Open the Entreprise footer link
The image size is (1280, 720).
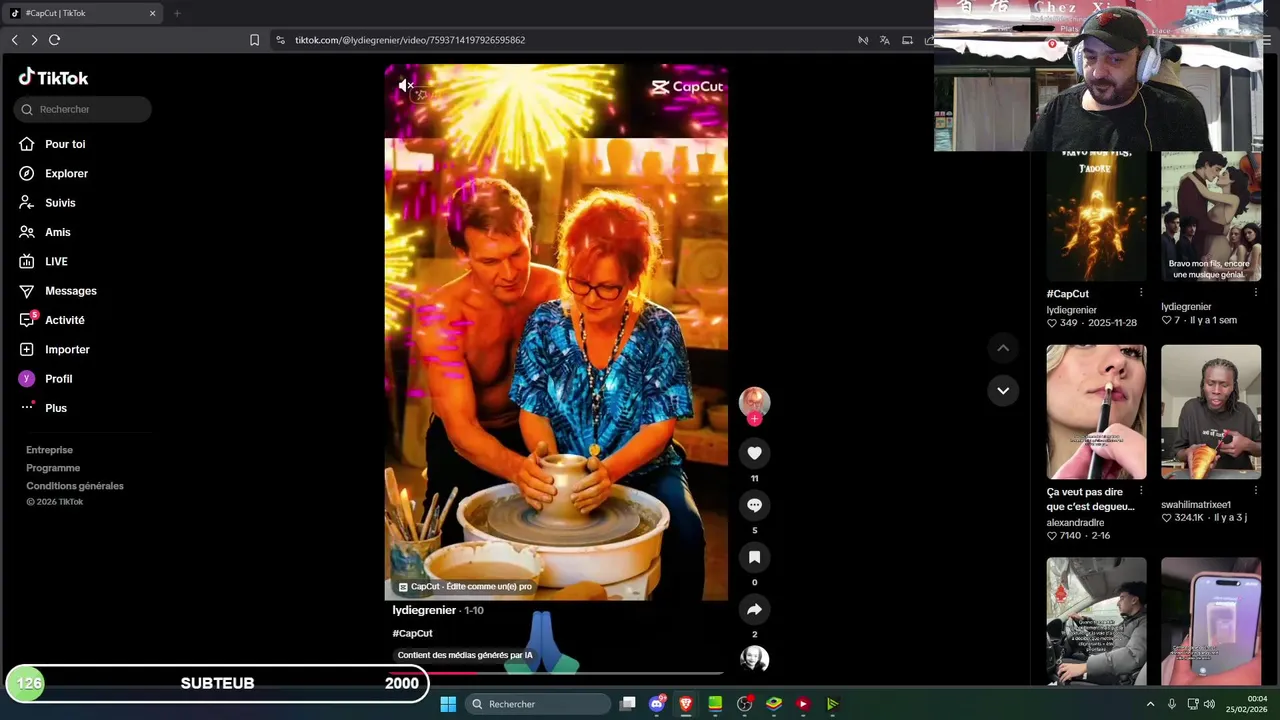(49, 450)
